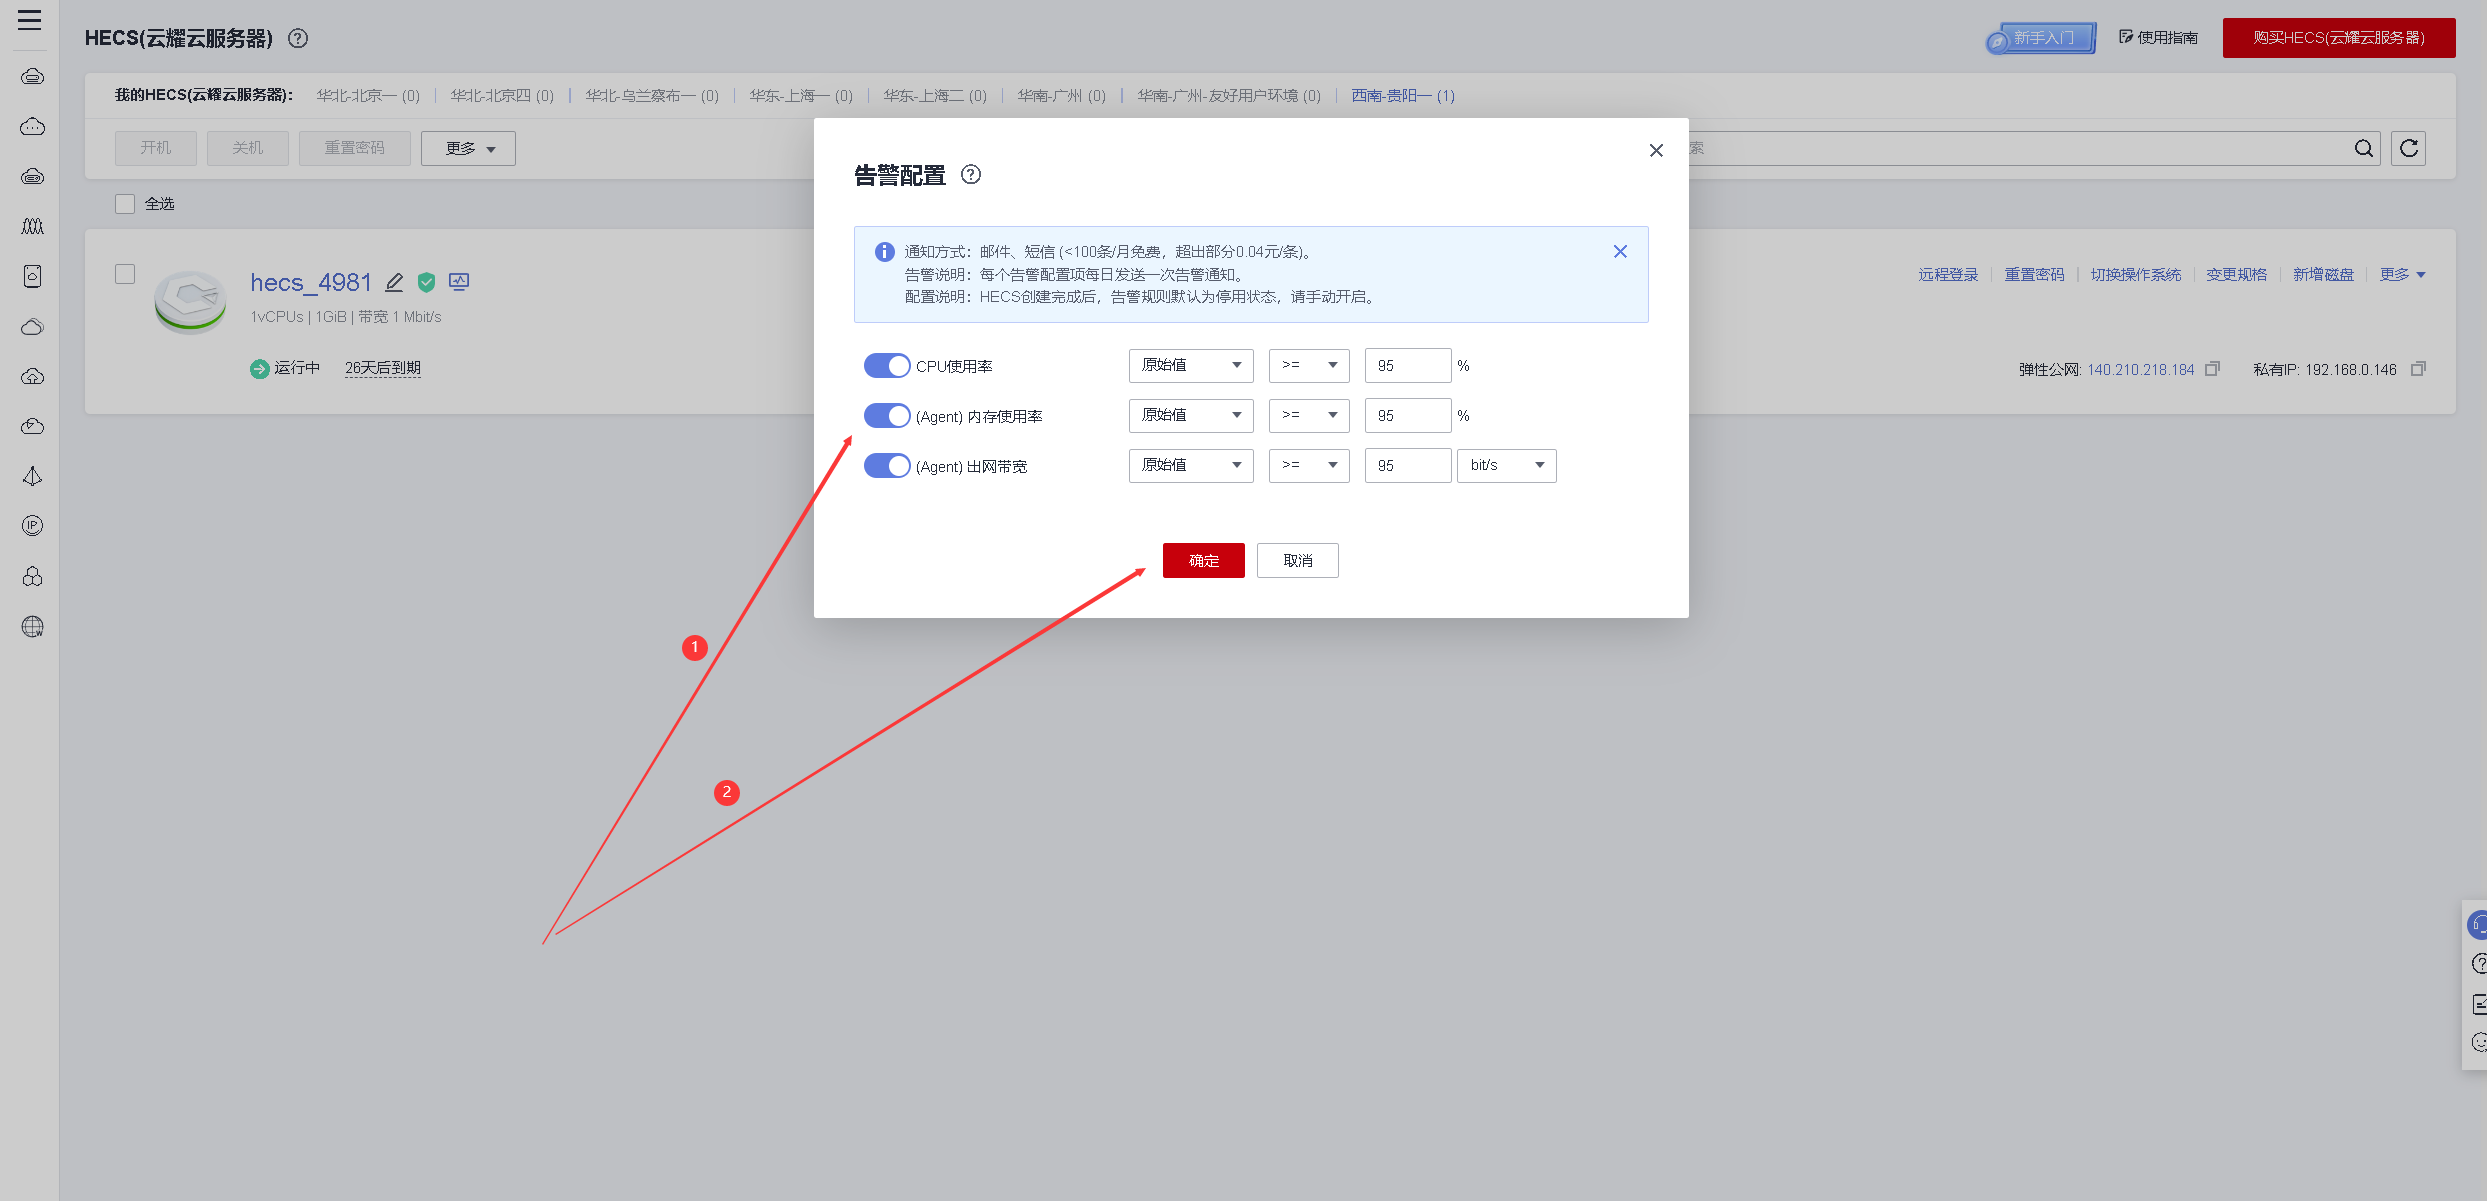Click the edit pencil icon next to hecs_4981
This screenshot has width=2487, height=1201.
395,283
